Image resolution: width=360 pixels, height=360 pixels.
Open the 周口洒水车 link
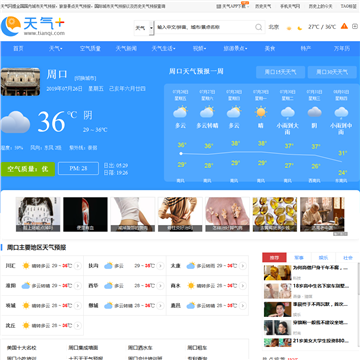click(140, 348)
